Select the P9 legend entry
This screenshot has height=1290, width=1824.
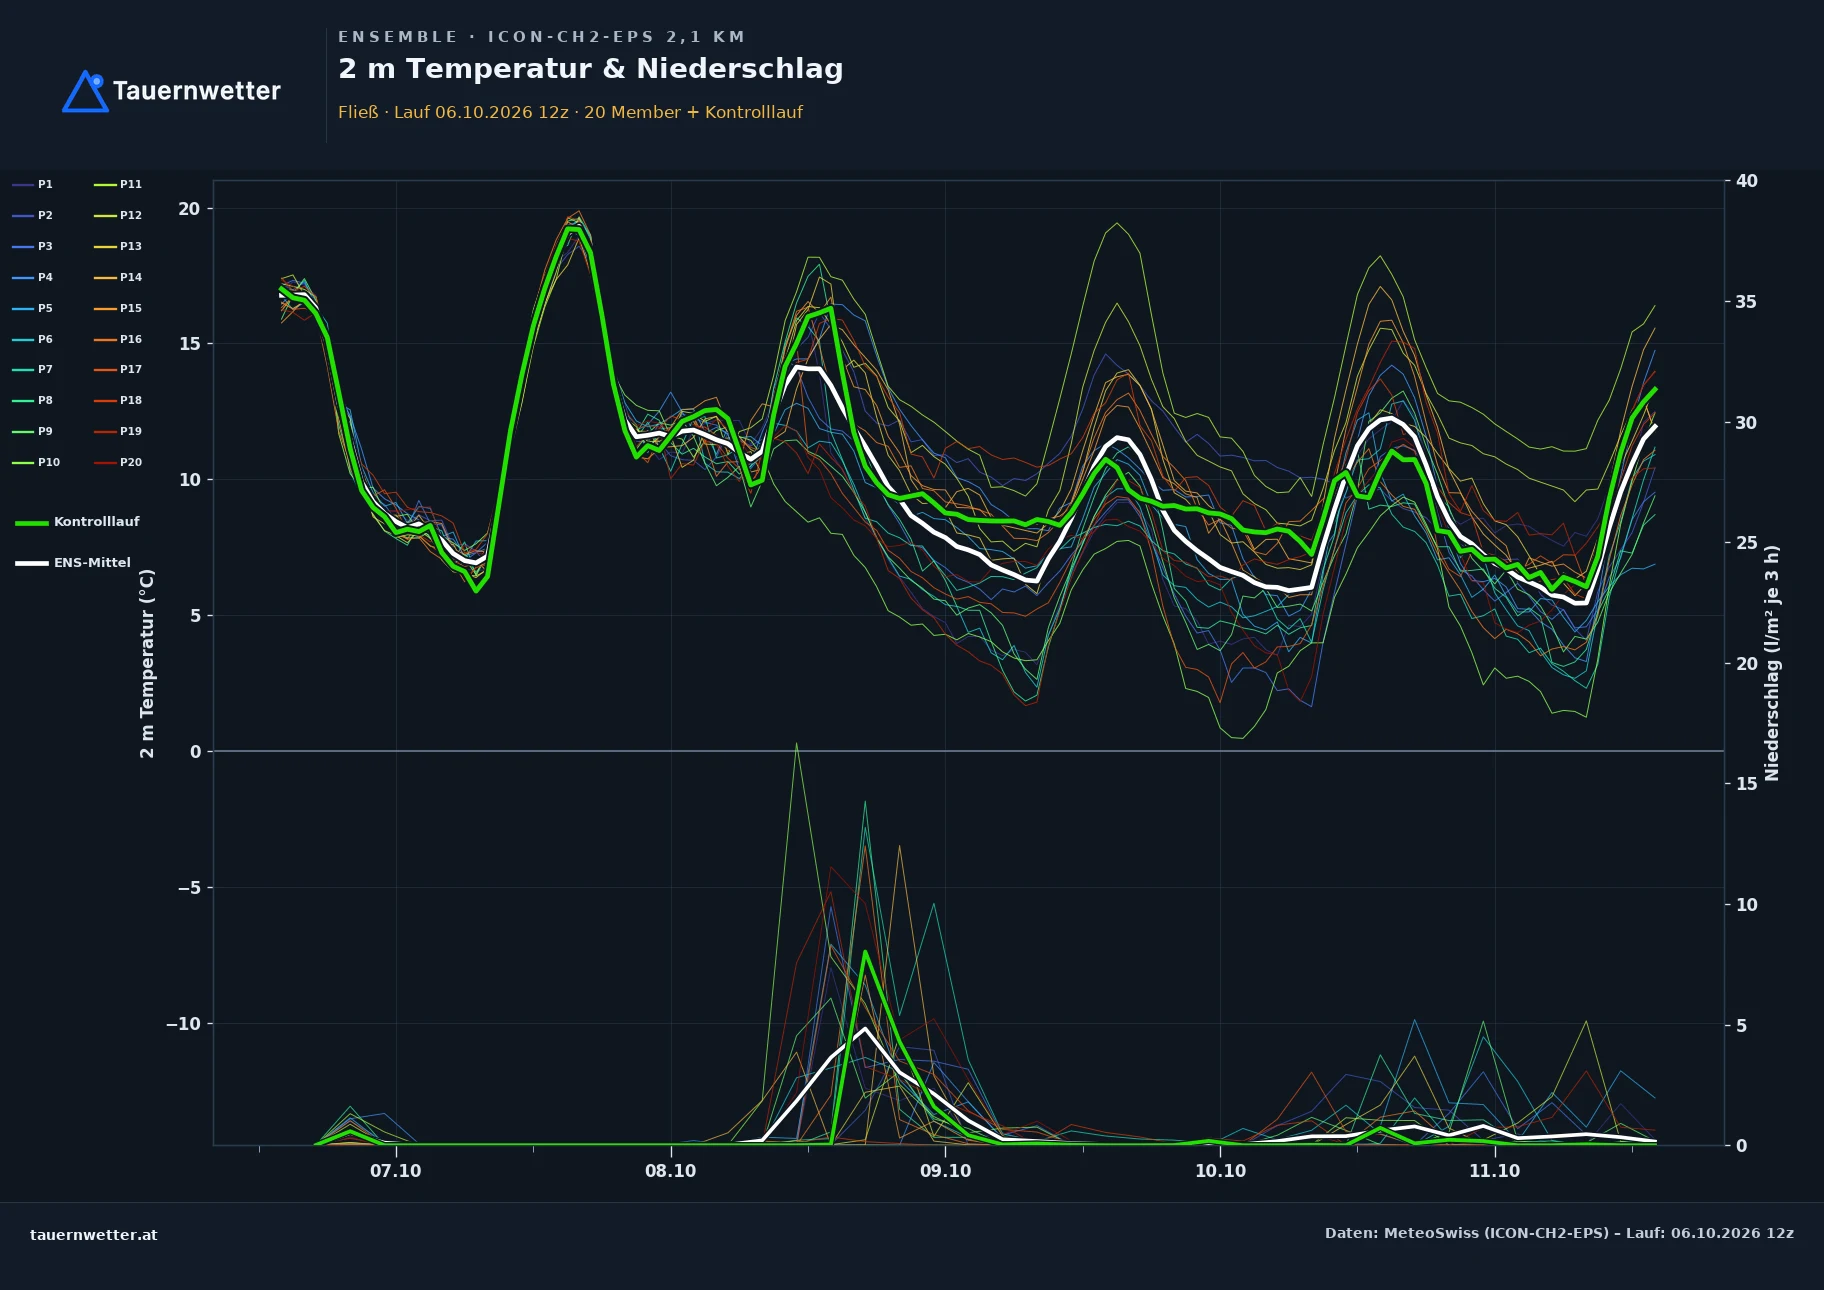33,431
